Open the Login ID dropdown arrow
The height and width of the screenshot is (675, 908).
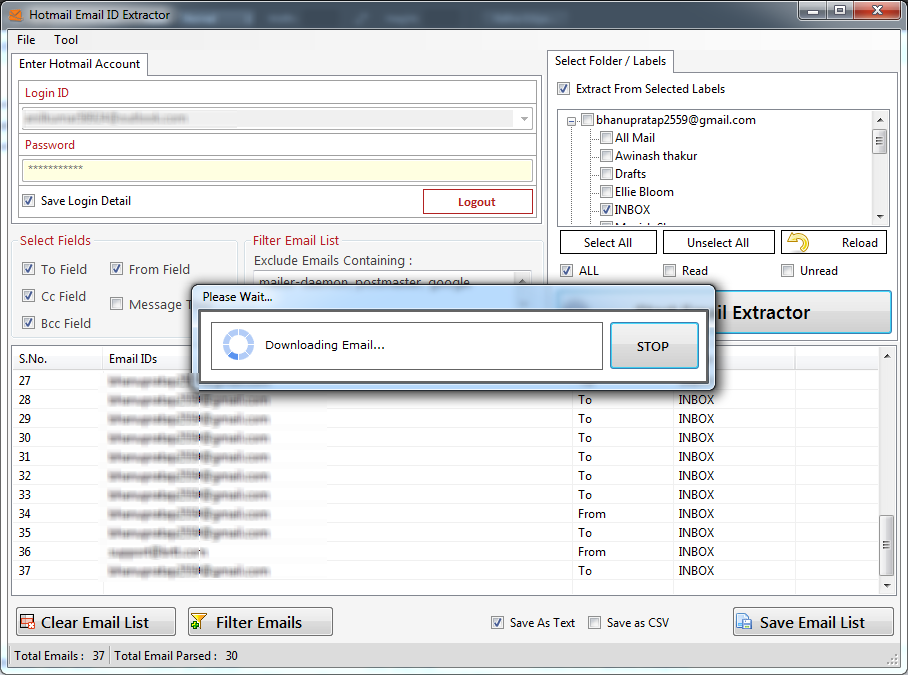tap(523, 119)
